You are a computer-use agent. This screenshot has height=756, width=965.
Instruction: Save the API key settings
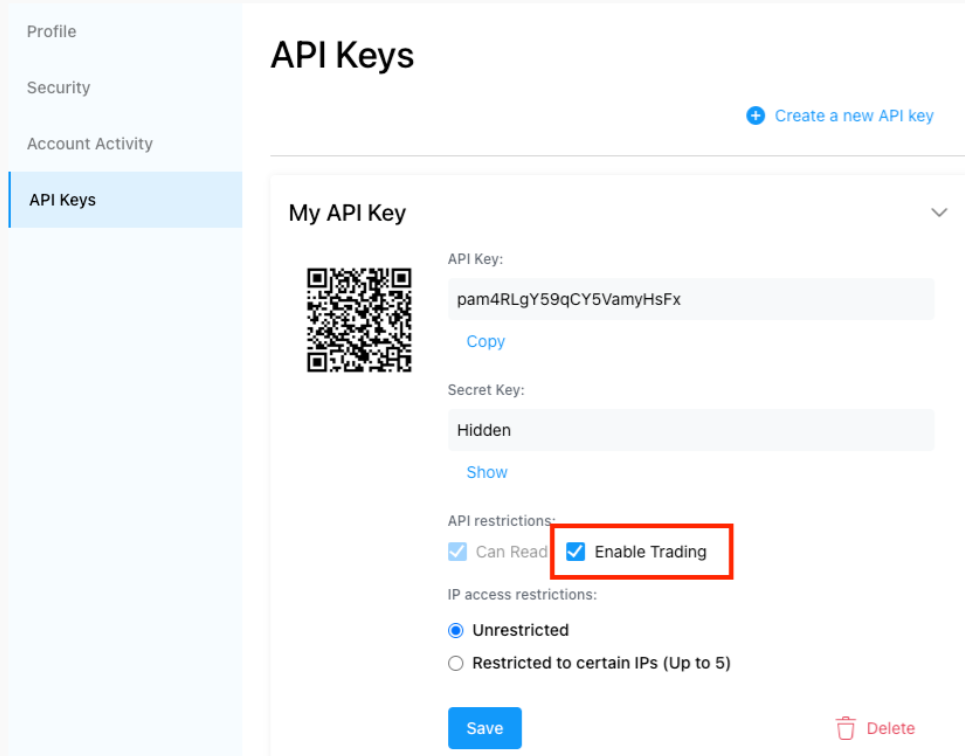coord(485,728)
